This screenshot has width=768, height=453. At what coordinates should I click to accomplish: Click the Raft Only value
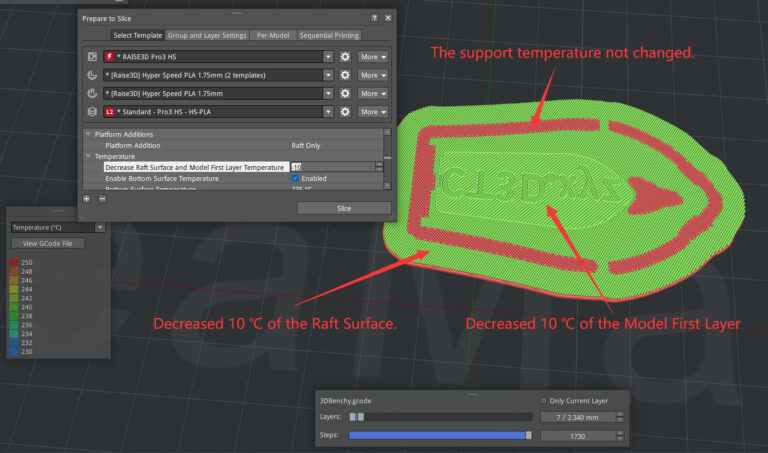(x=306, y=145)
